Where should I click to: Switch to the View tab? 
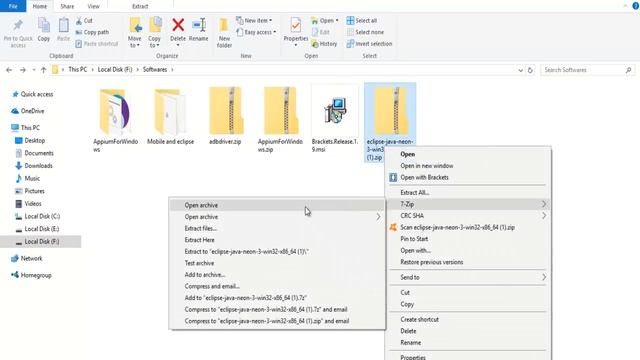(x=93, y=6)
